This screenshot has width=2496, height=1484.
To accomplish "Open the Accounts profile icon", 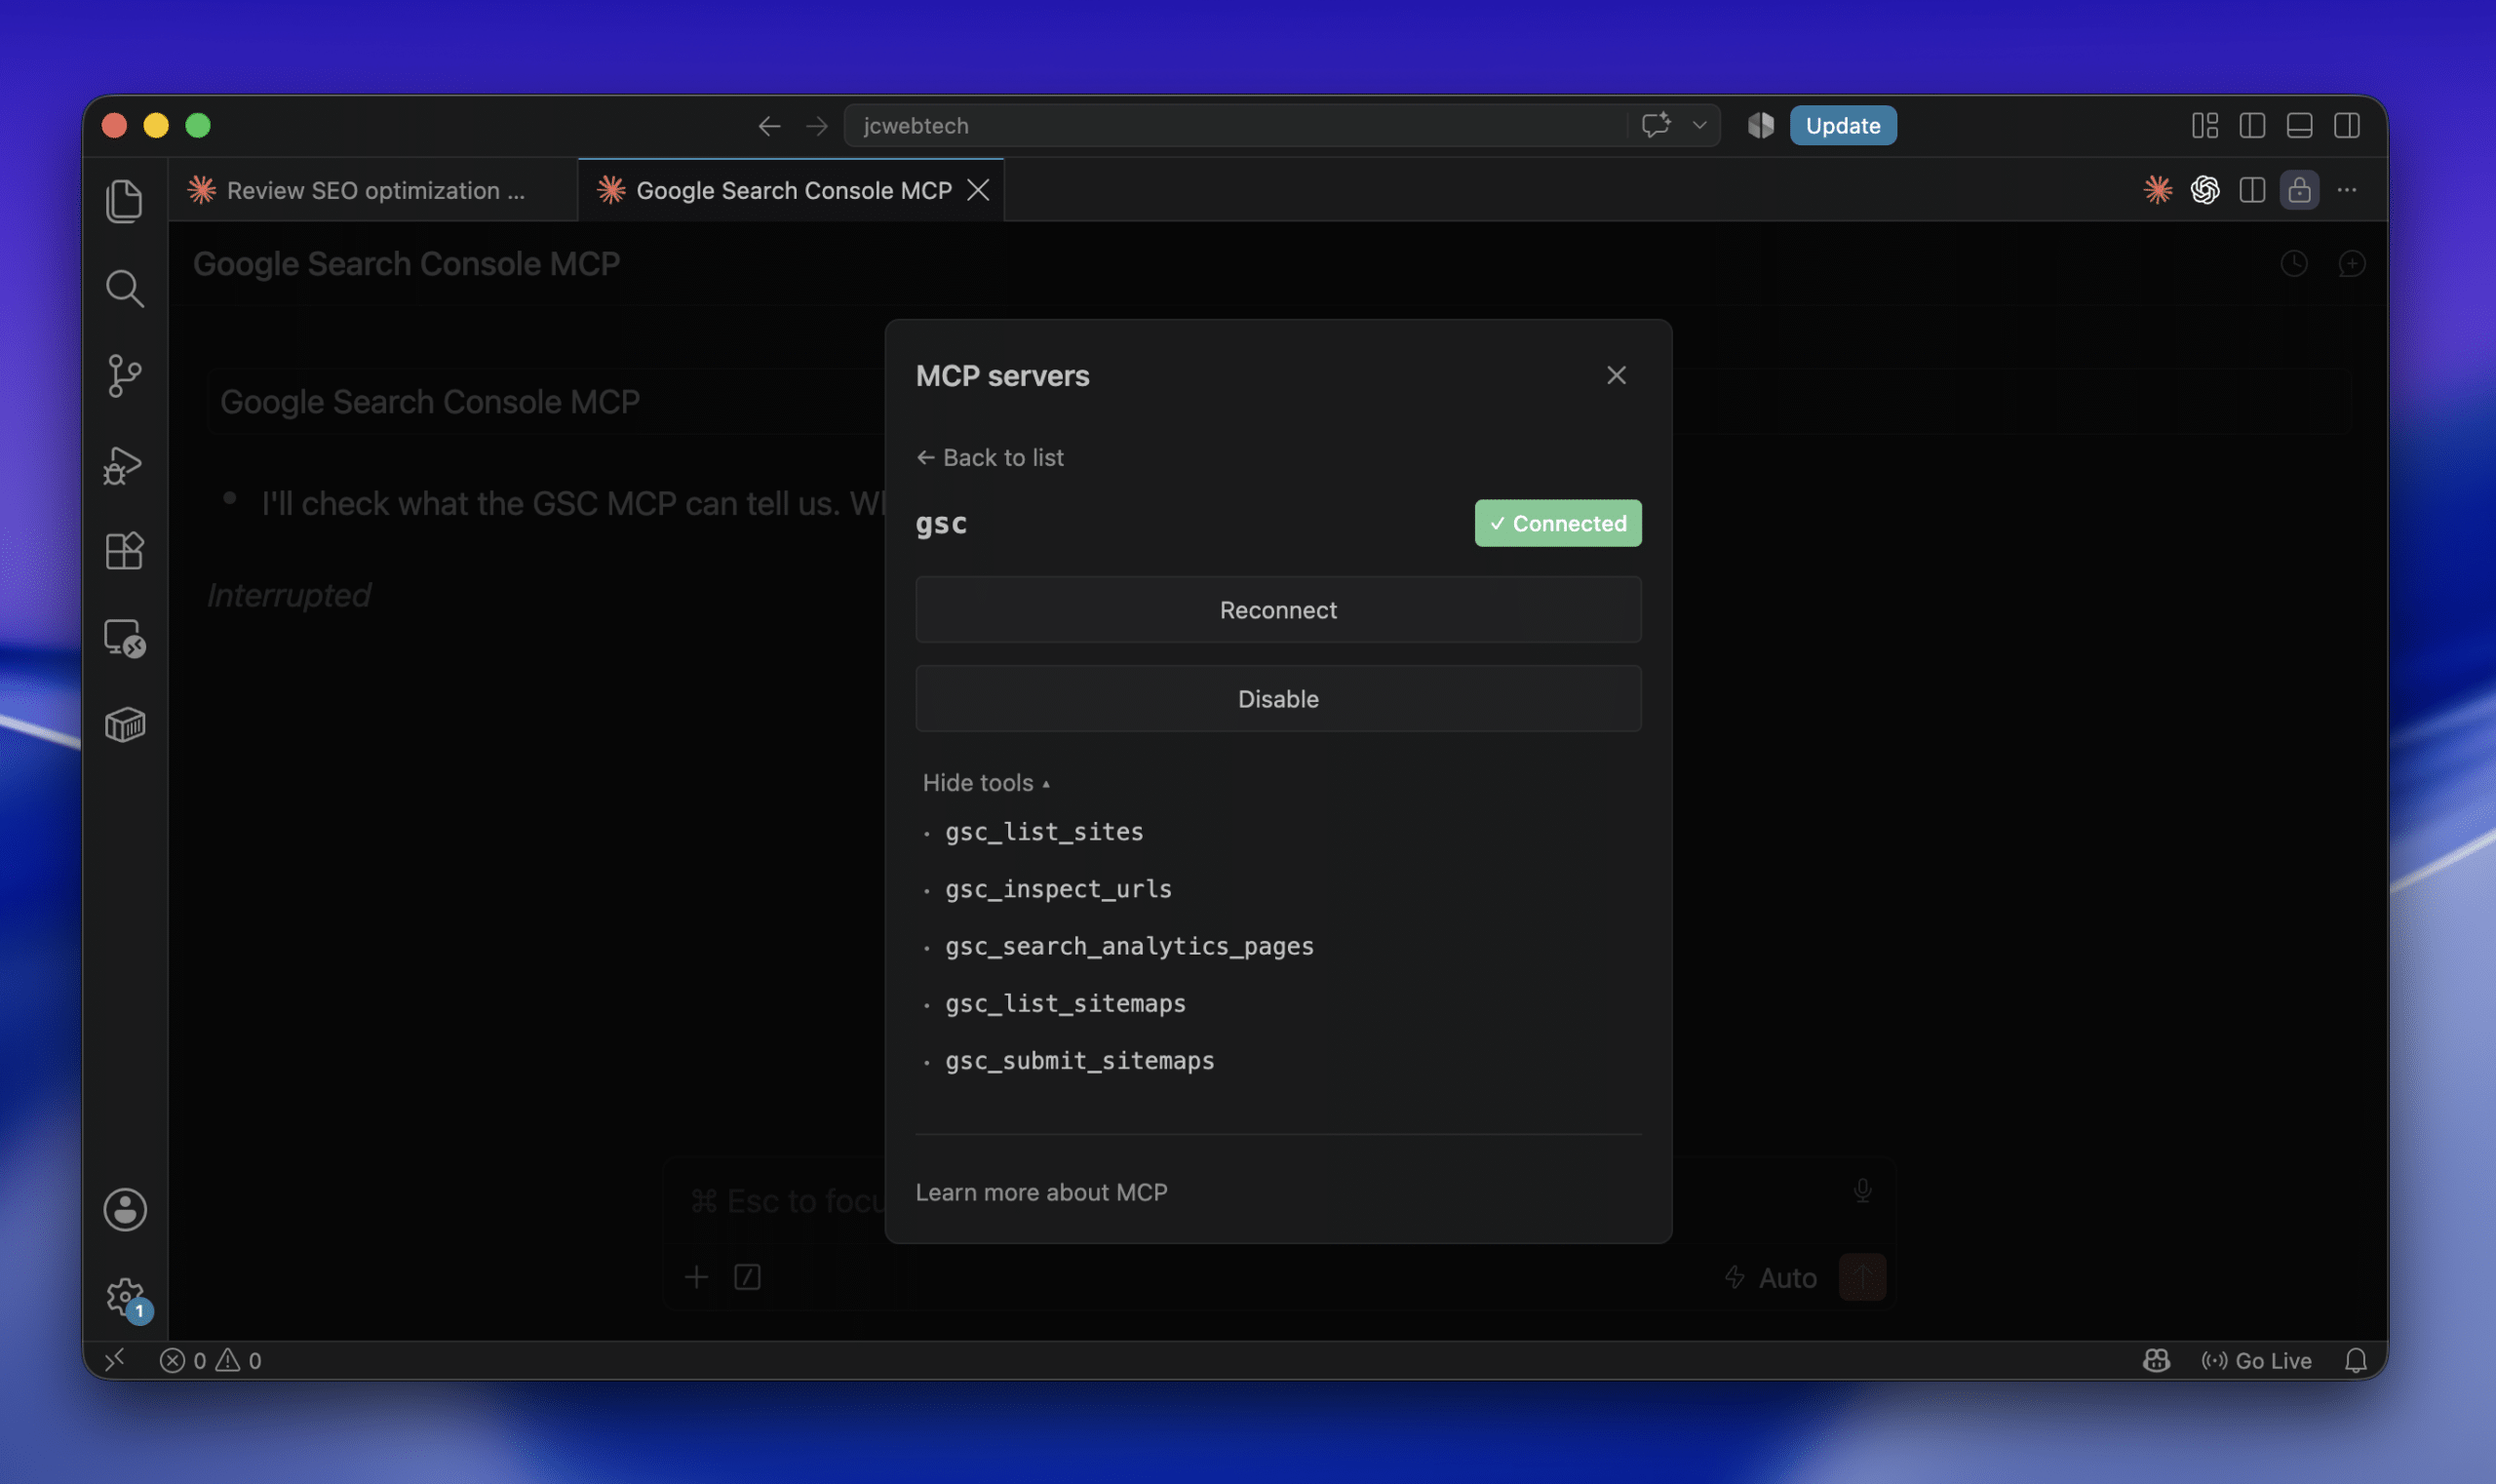I will (x=125, y=1209).
